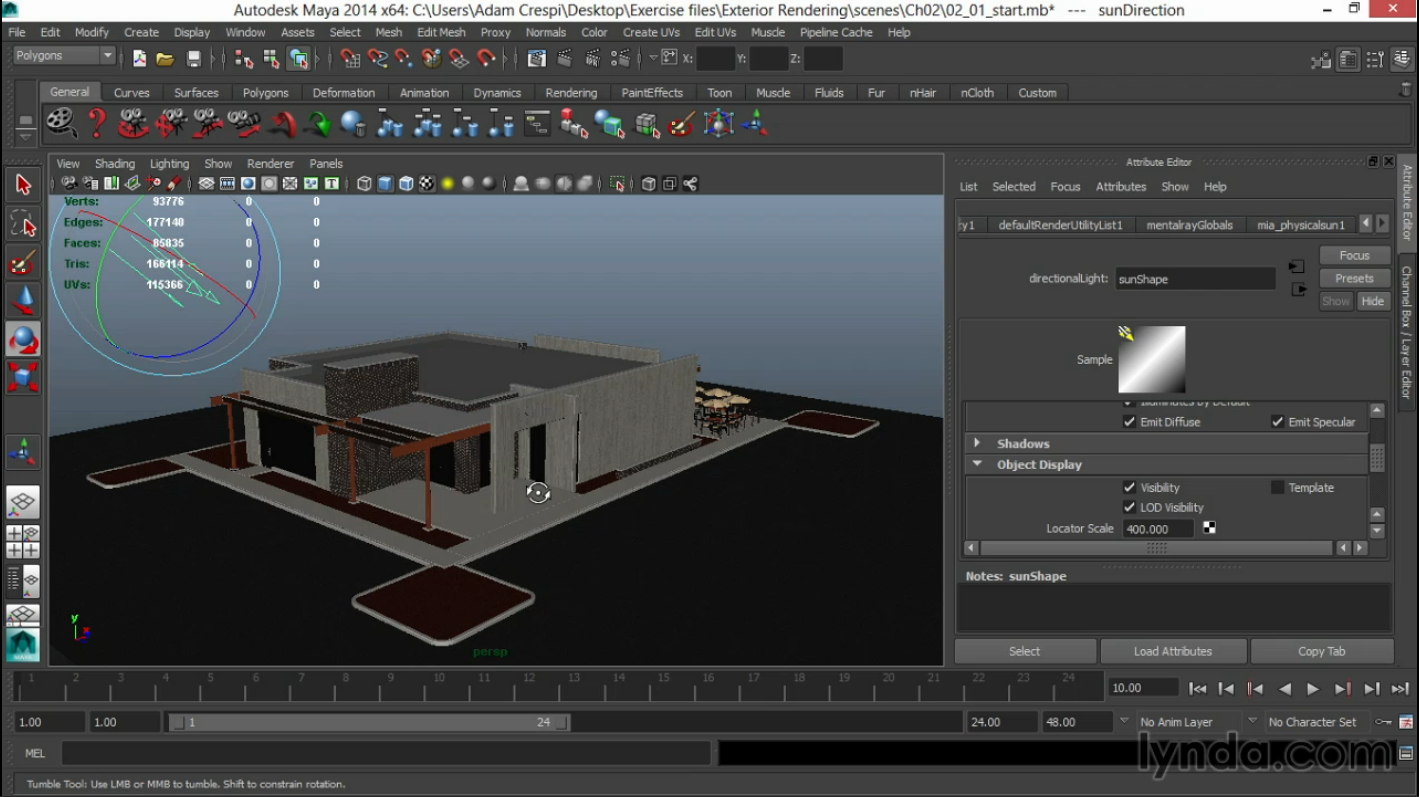Viewport: 1419px width, 797px height.
Task: Switch to the Rendering shelf tab
Action: tap(571, 93)
